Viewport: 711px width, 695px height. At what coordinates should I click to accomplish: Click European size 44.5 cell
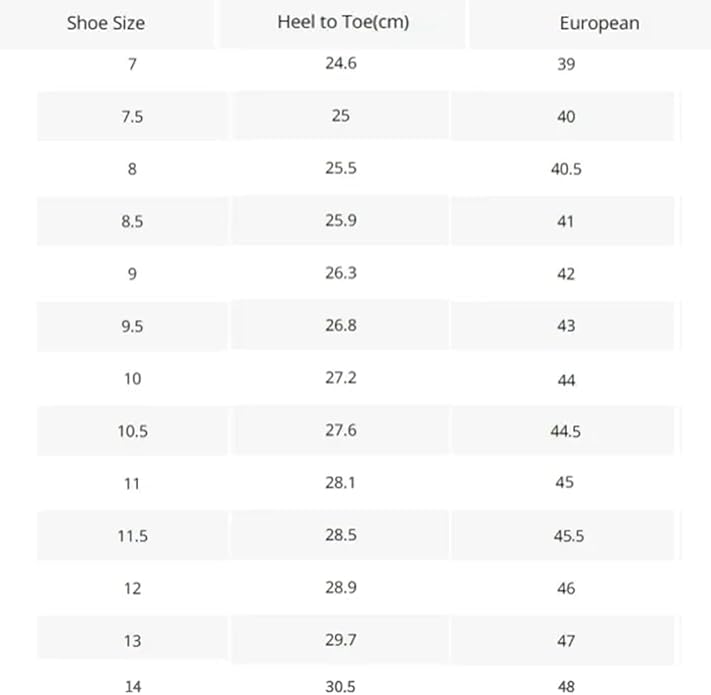(566, 431)
